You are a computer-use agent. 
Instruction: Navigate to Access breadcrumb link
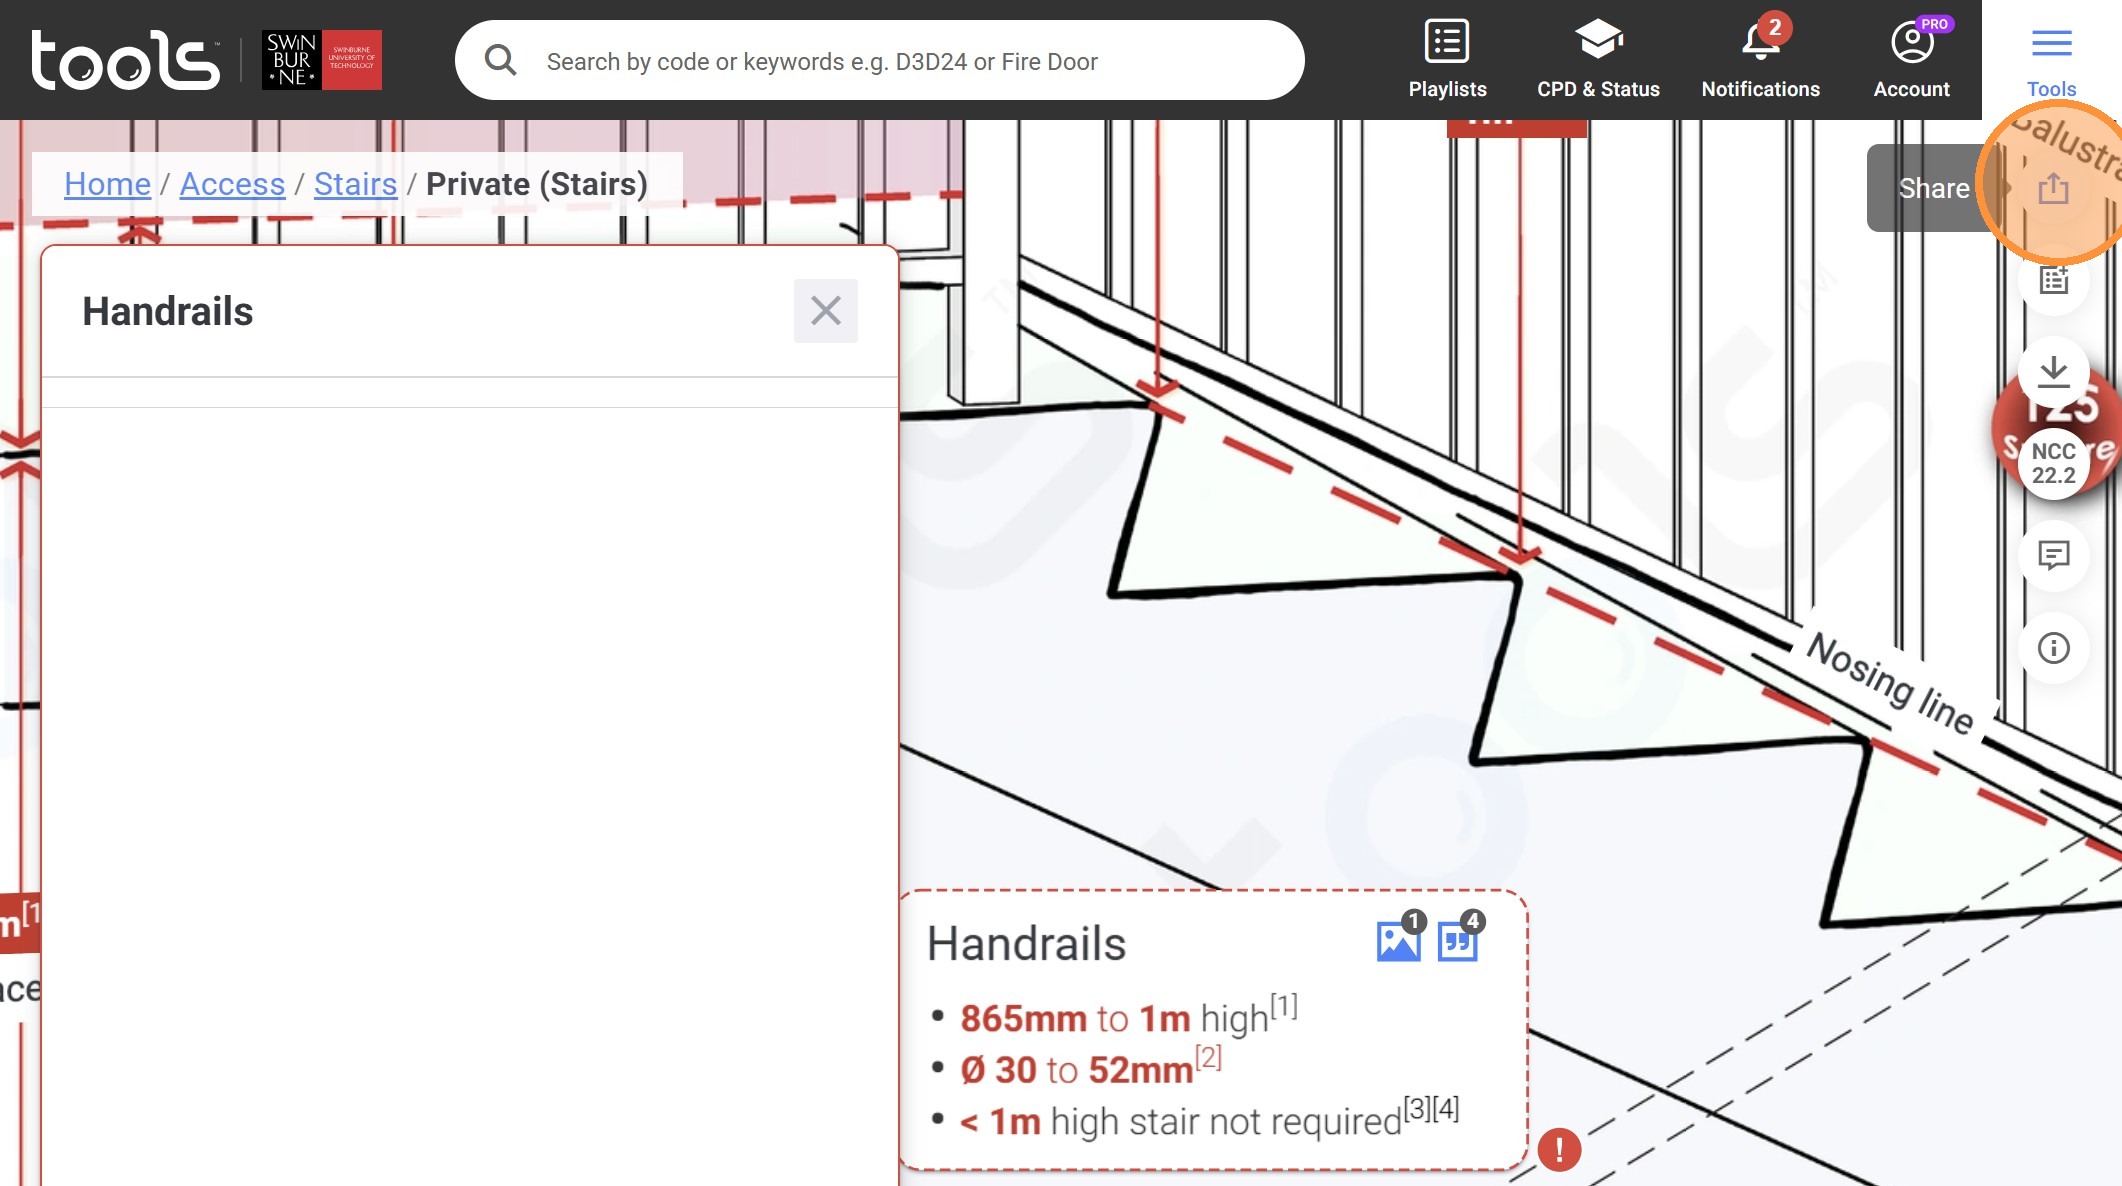pos(232,184)
